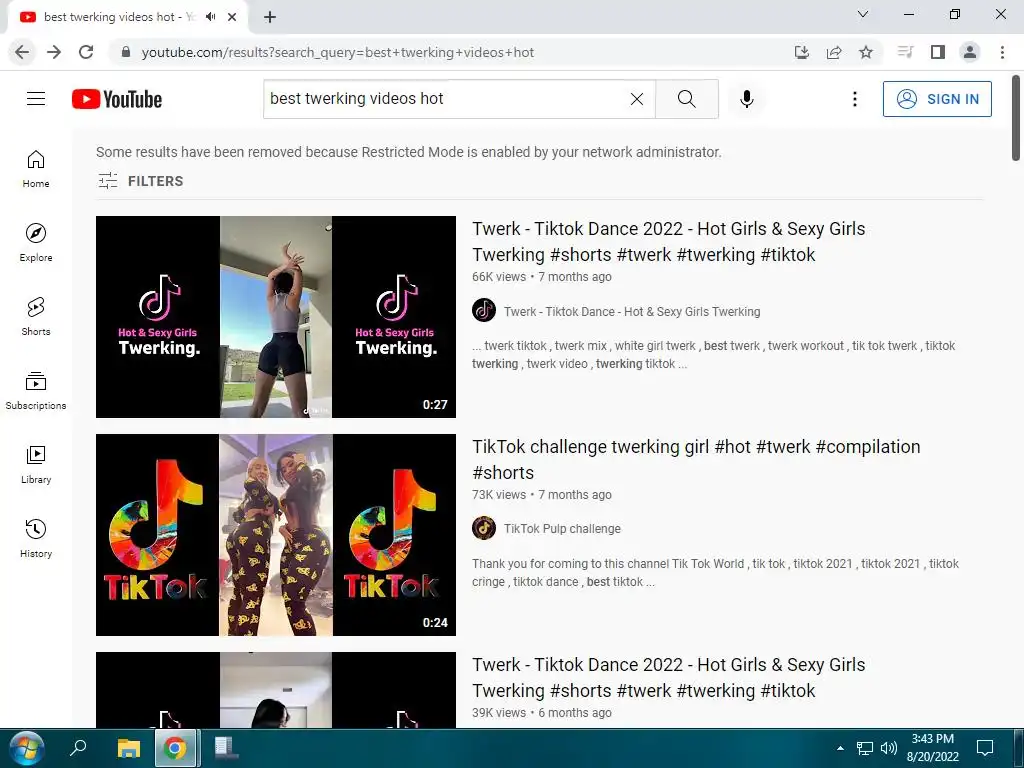The image size is (1024, 768).
Task: Open first video title with 66K views
Action: (x=669, y=242)
